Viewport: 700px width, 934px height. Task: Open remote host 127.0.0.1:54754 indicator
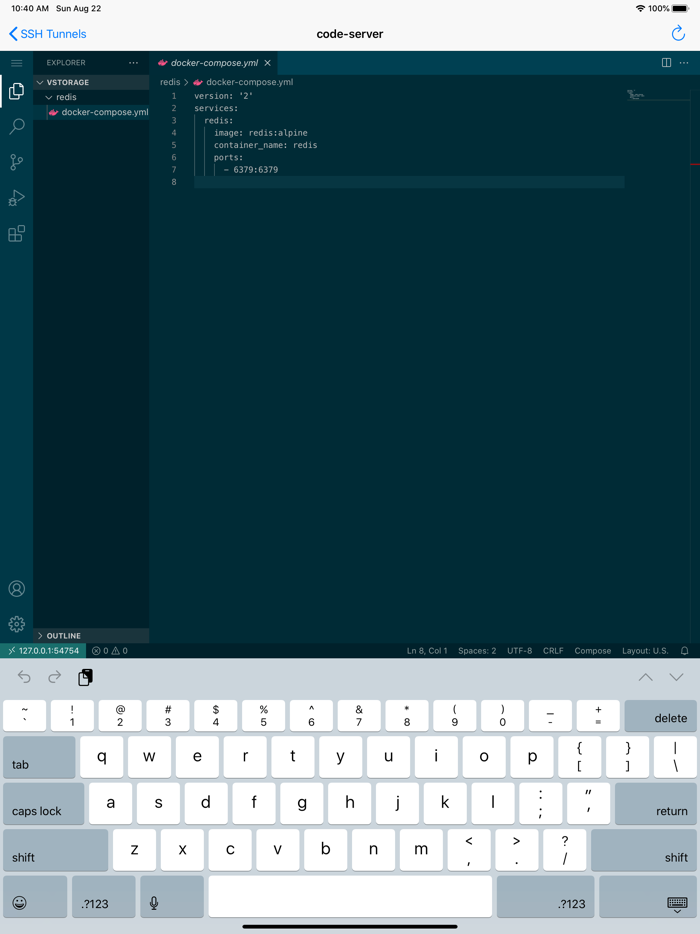[x=43, y=650]
